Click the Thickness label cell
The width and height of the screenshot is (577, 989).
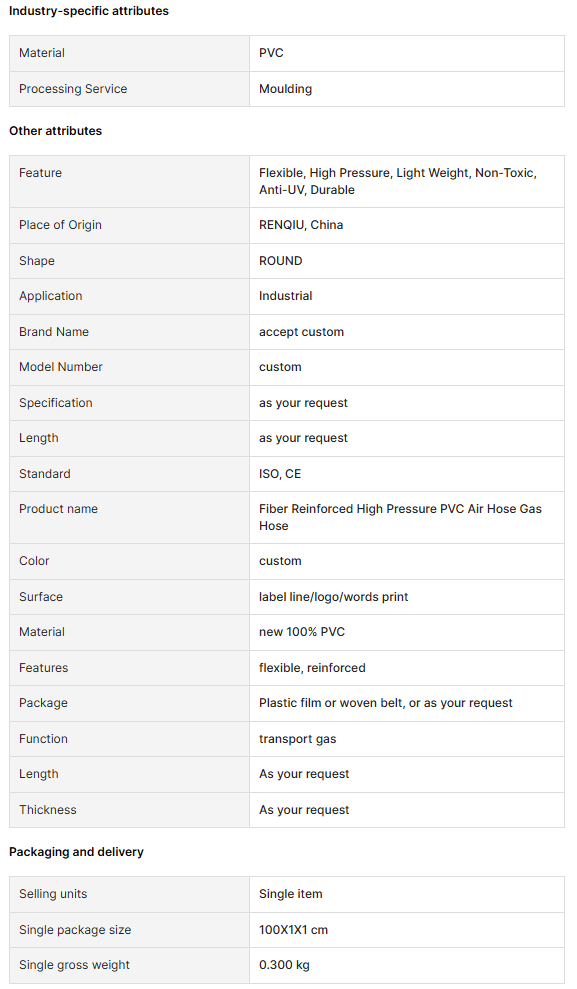tap(129, 810)
